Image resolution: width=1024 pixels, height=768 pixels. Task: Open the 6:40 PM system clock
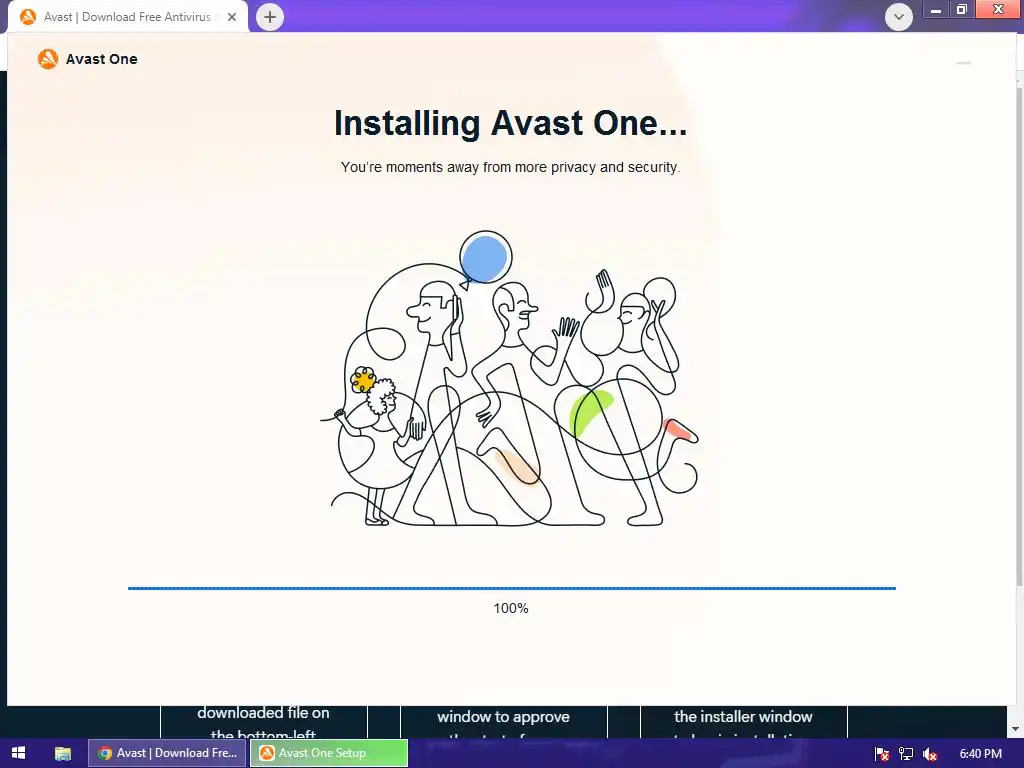[x=980, y=754]
